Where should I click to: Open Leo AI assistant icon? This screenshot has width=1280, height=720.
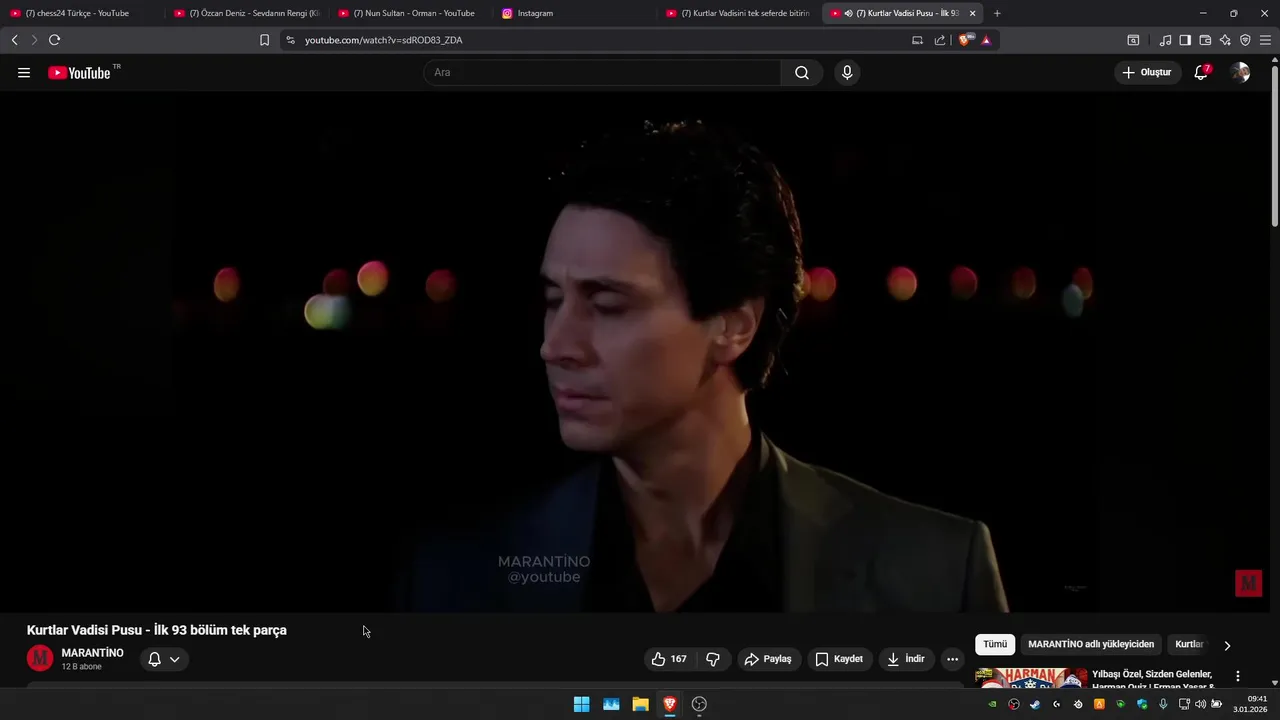1225,40
